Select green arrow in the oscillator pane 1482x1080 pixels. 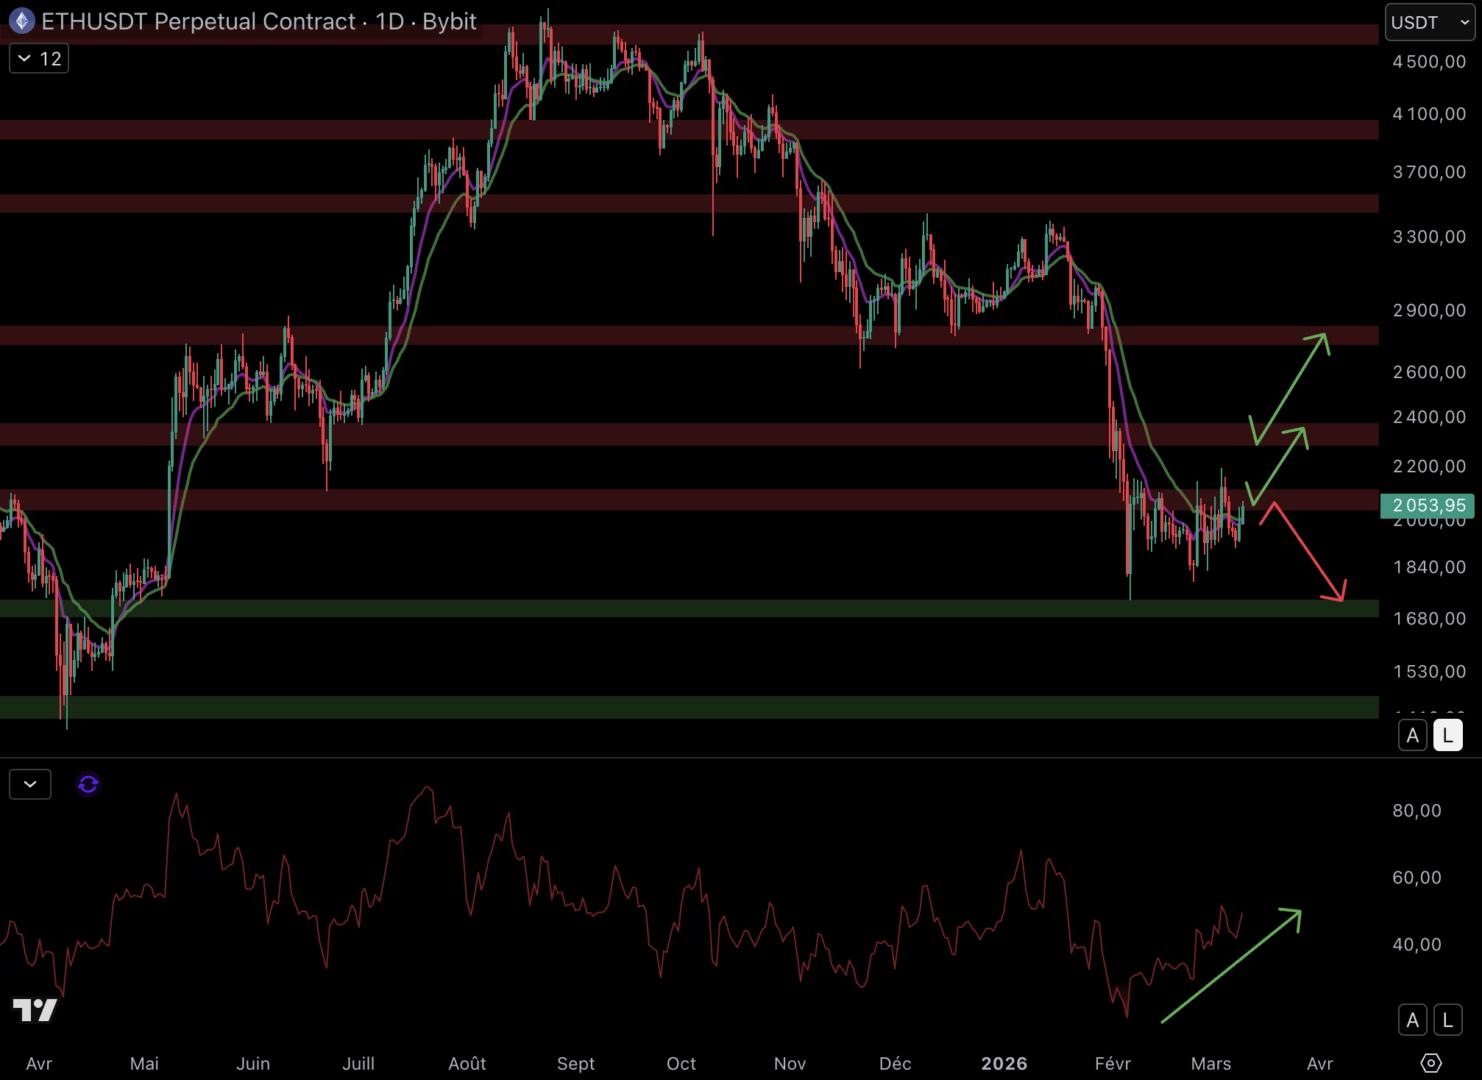(x=1230, y=966)
